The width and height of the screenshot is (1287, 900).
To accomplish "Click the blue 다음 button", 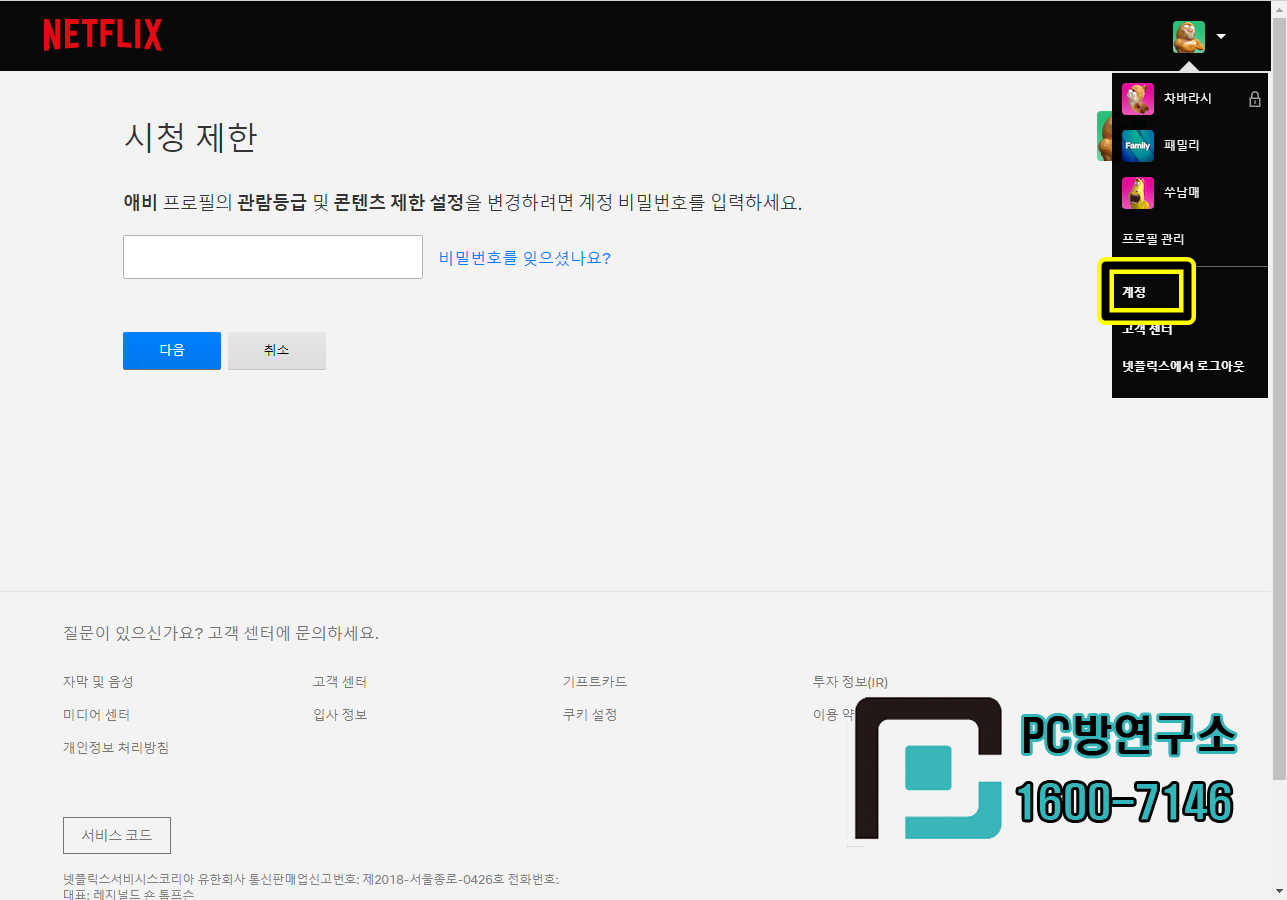I will tap(172, 351).
